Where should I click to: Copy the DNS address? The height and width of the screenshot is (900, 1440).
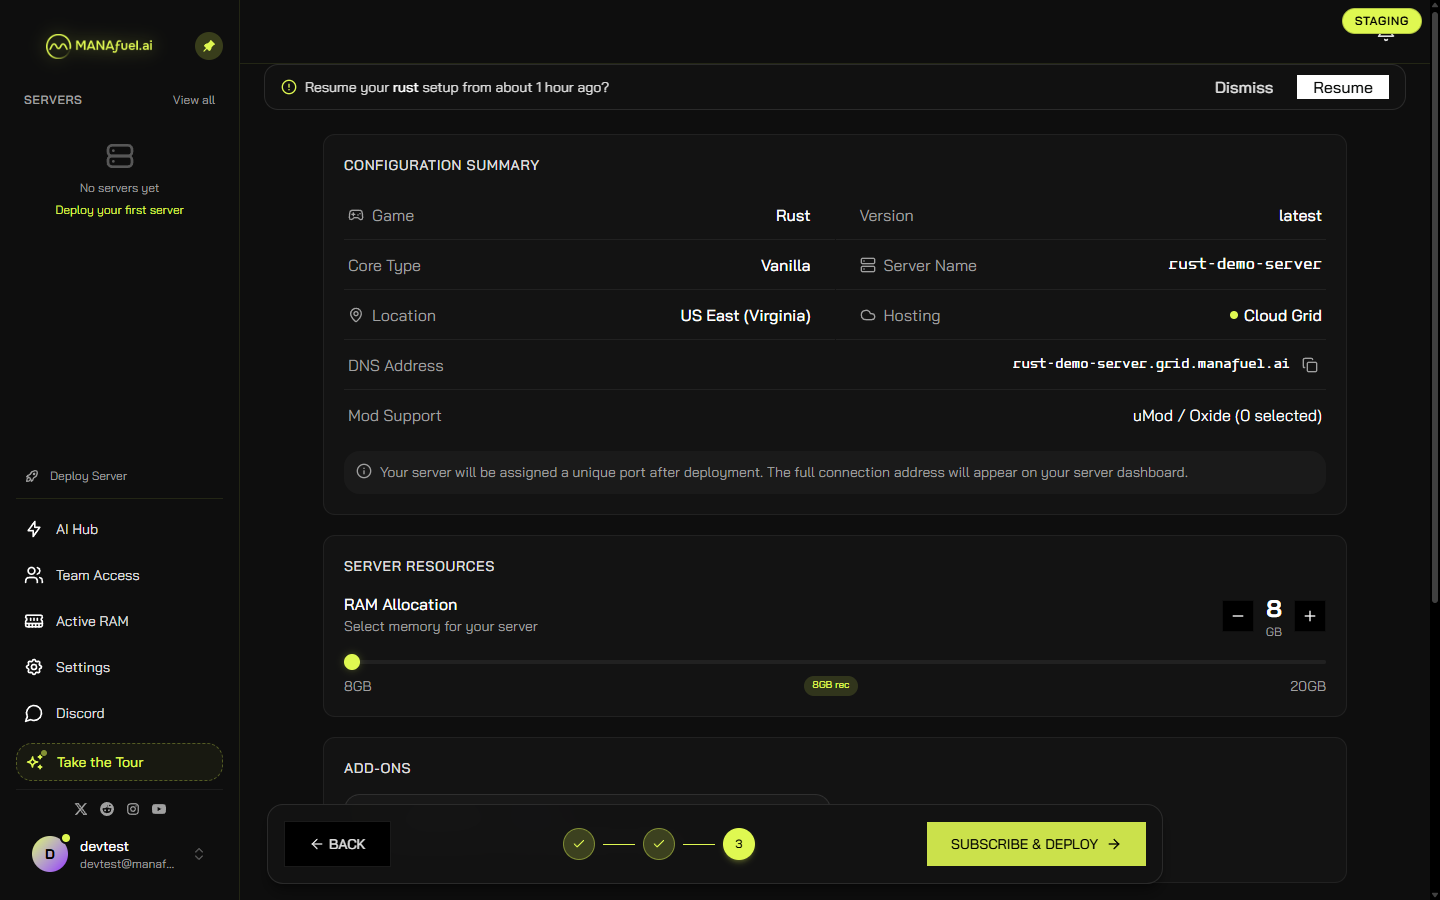1310,365
